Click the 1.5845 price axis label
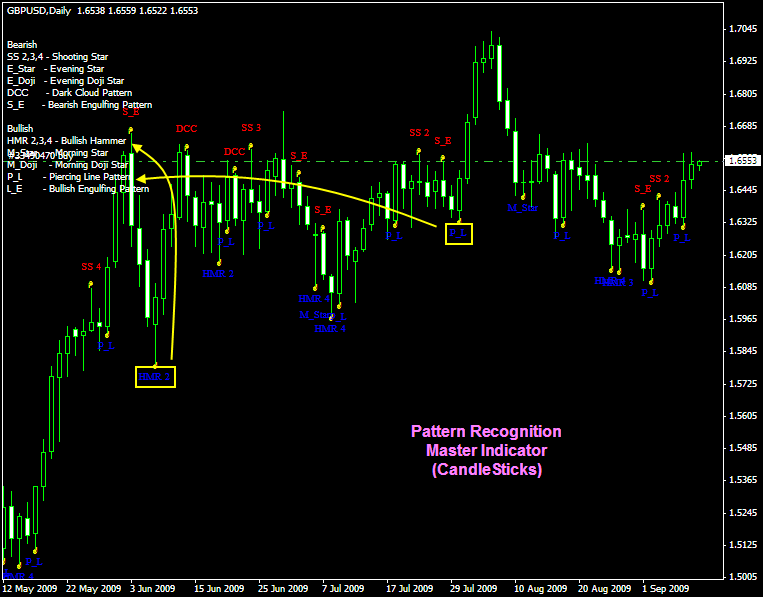 (742, 351)
